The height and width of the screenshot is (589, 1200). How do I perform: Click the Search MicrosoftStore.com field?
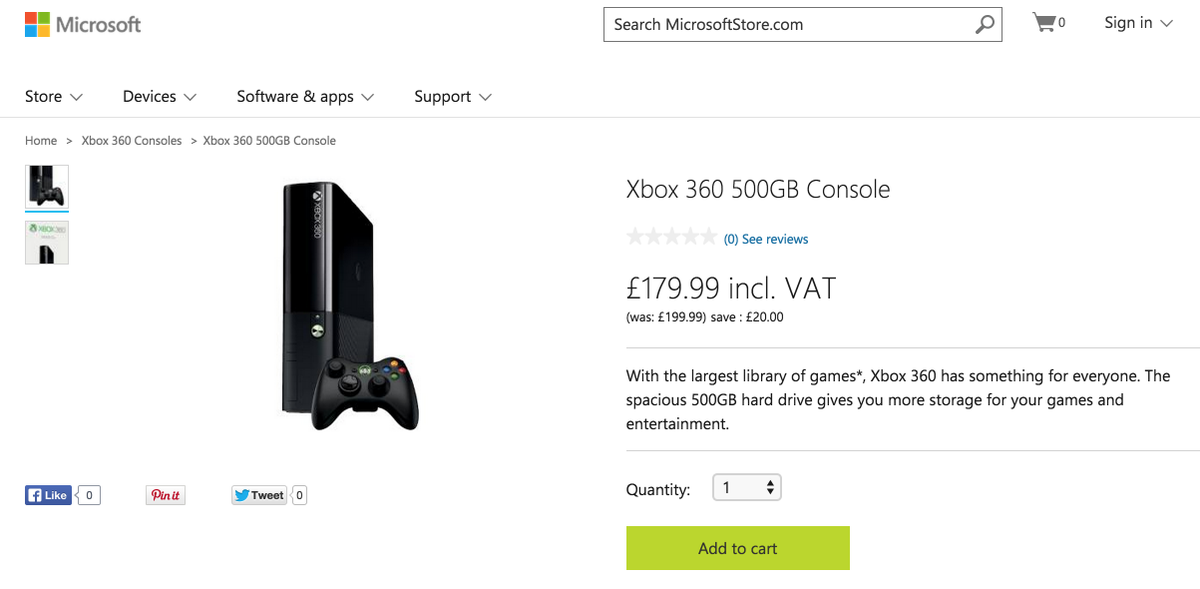pyautogui.click(x=788, y=24)
